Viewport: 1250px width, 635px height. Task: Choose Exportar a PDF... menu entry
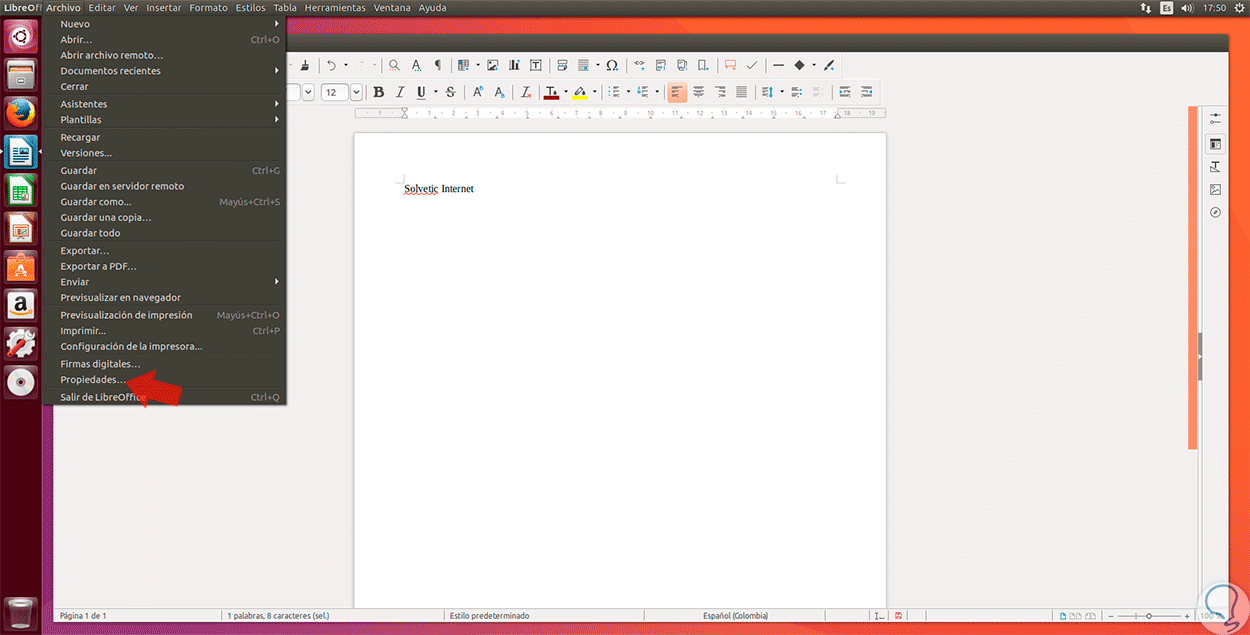pyautogui.click(x=98, y=266)
